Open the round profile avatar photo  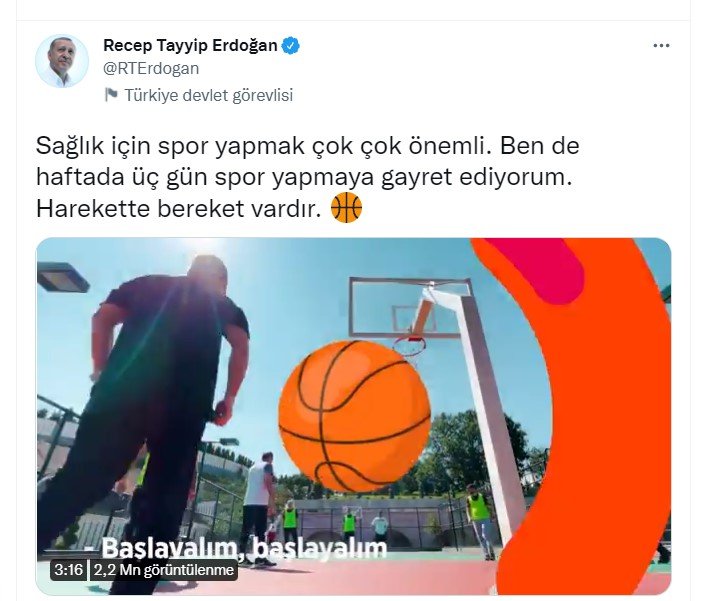click(62, 61)
